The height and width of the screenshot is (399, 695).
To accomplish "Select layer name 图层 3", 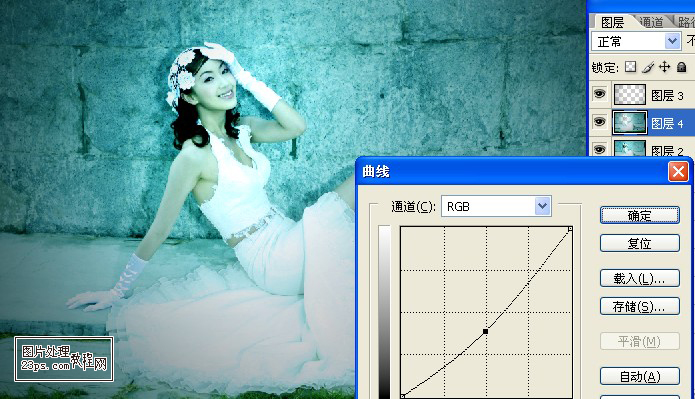I will tap(667, 95).
